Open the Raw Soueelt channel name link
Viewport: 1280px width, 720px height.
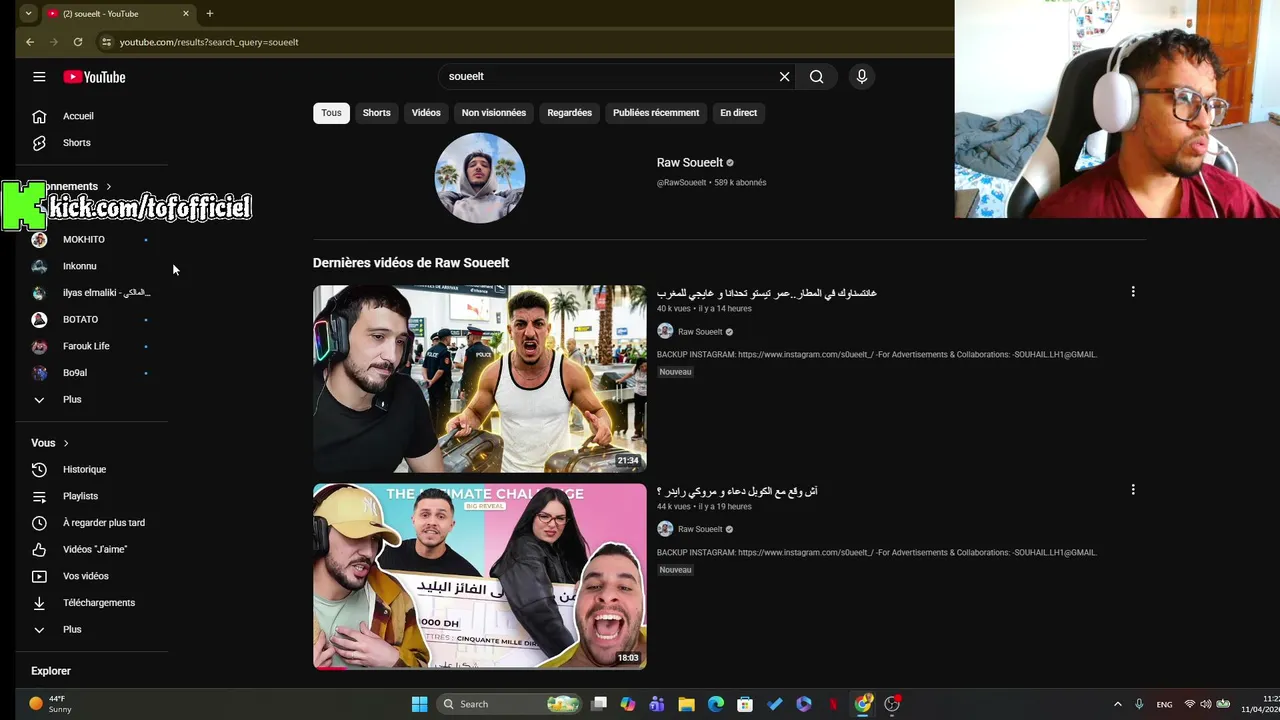tap(690, 162)
